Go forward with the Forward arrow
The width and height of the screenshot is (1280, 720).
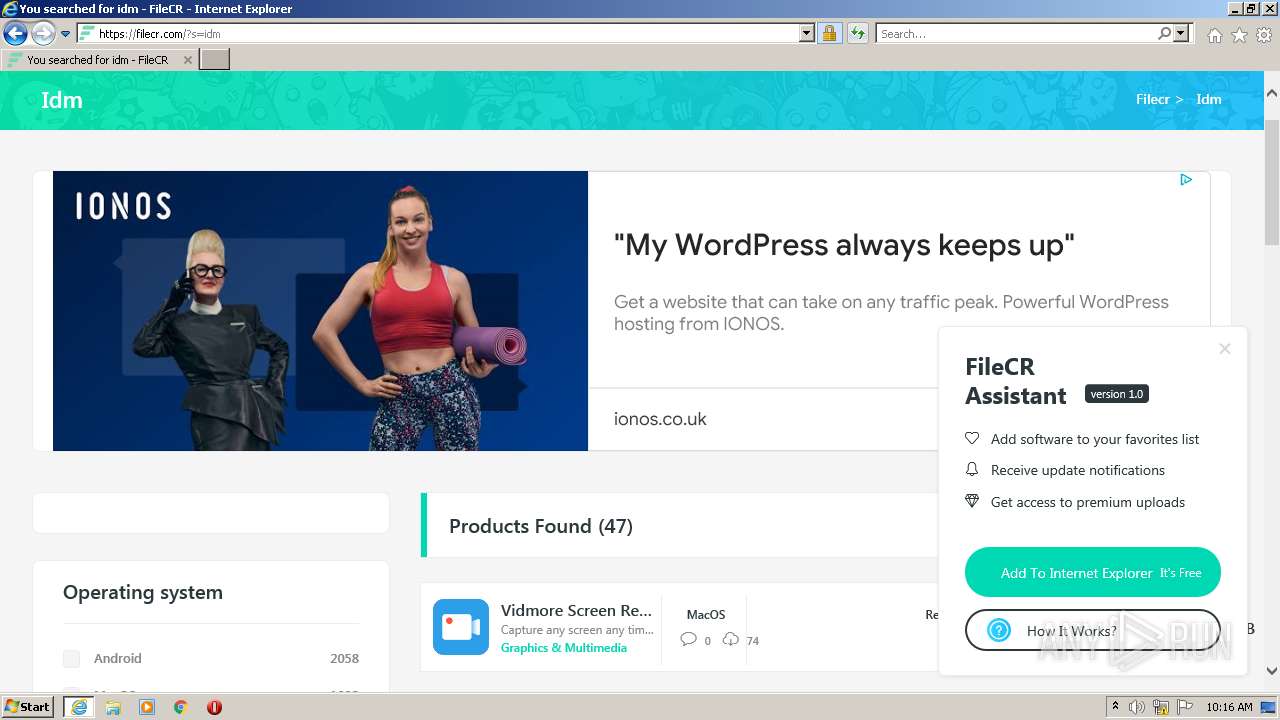(43, 33)
